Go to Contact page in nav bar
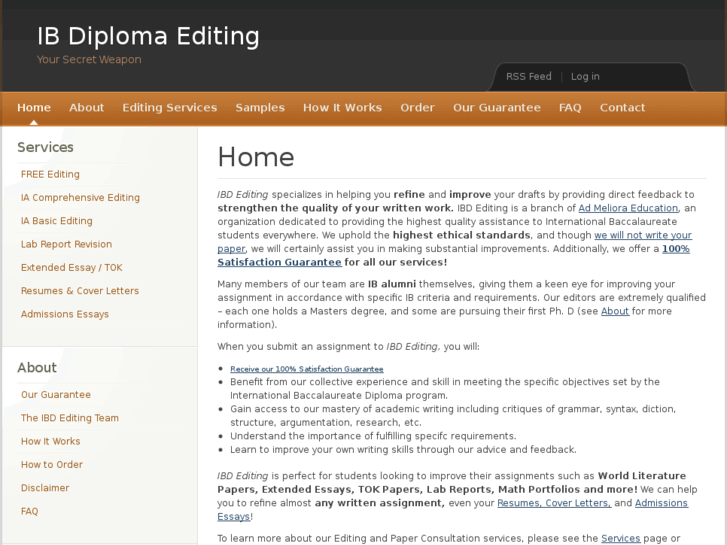The image size is (727, 545). [x=622, y=108]
